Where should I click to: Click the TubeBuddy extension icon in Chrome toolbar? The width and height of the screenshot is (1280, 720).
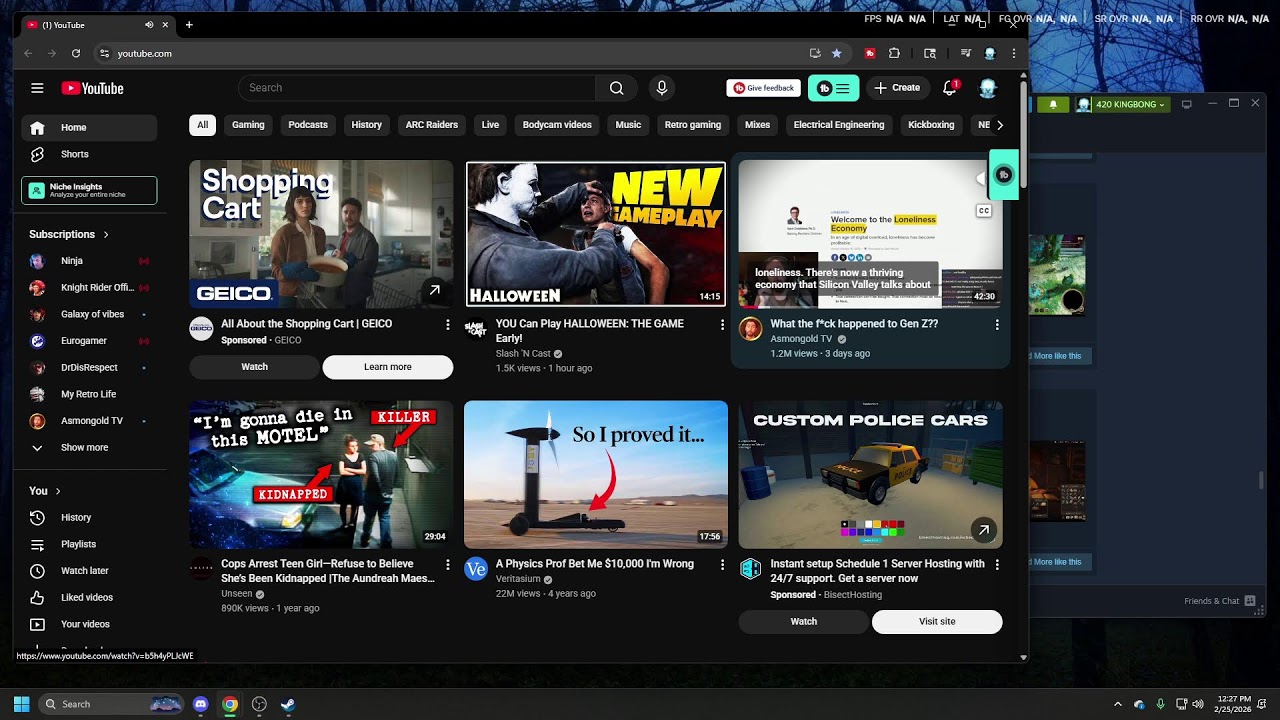point(870,53)
